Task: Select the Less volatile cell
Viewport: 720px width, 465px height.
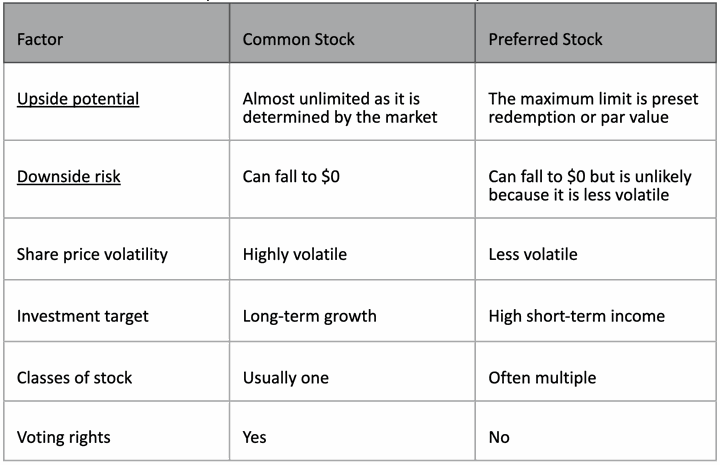Action: (x=596, y=249)
